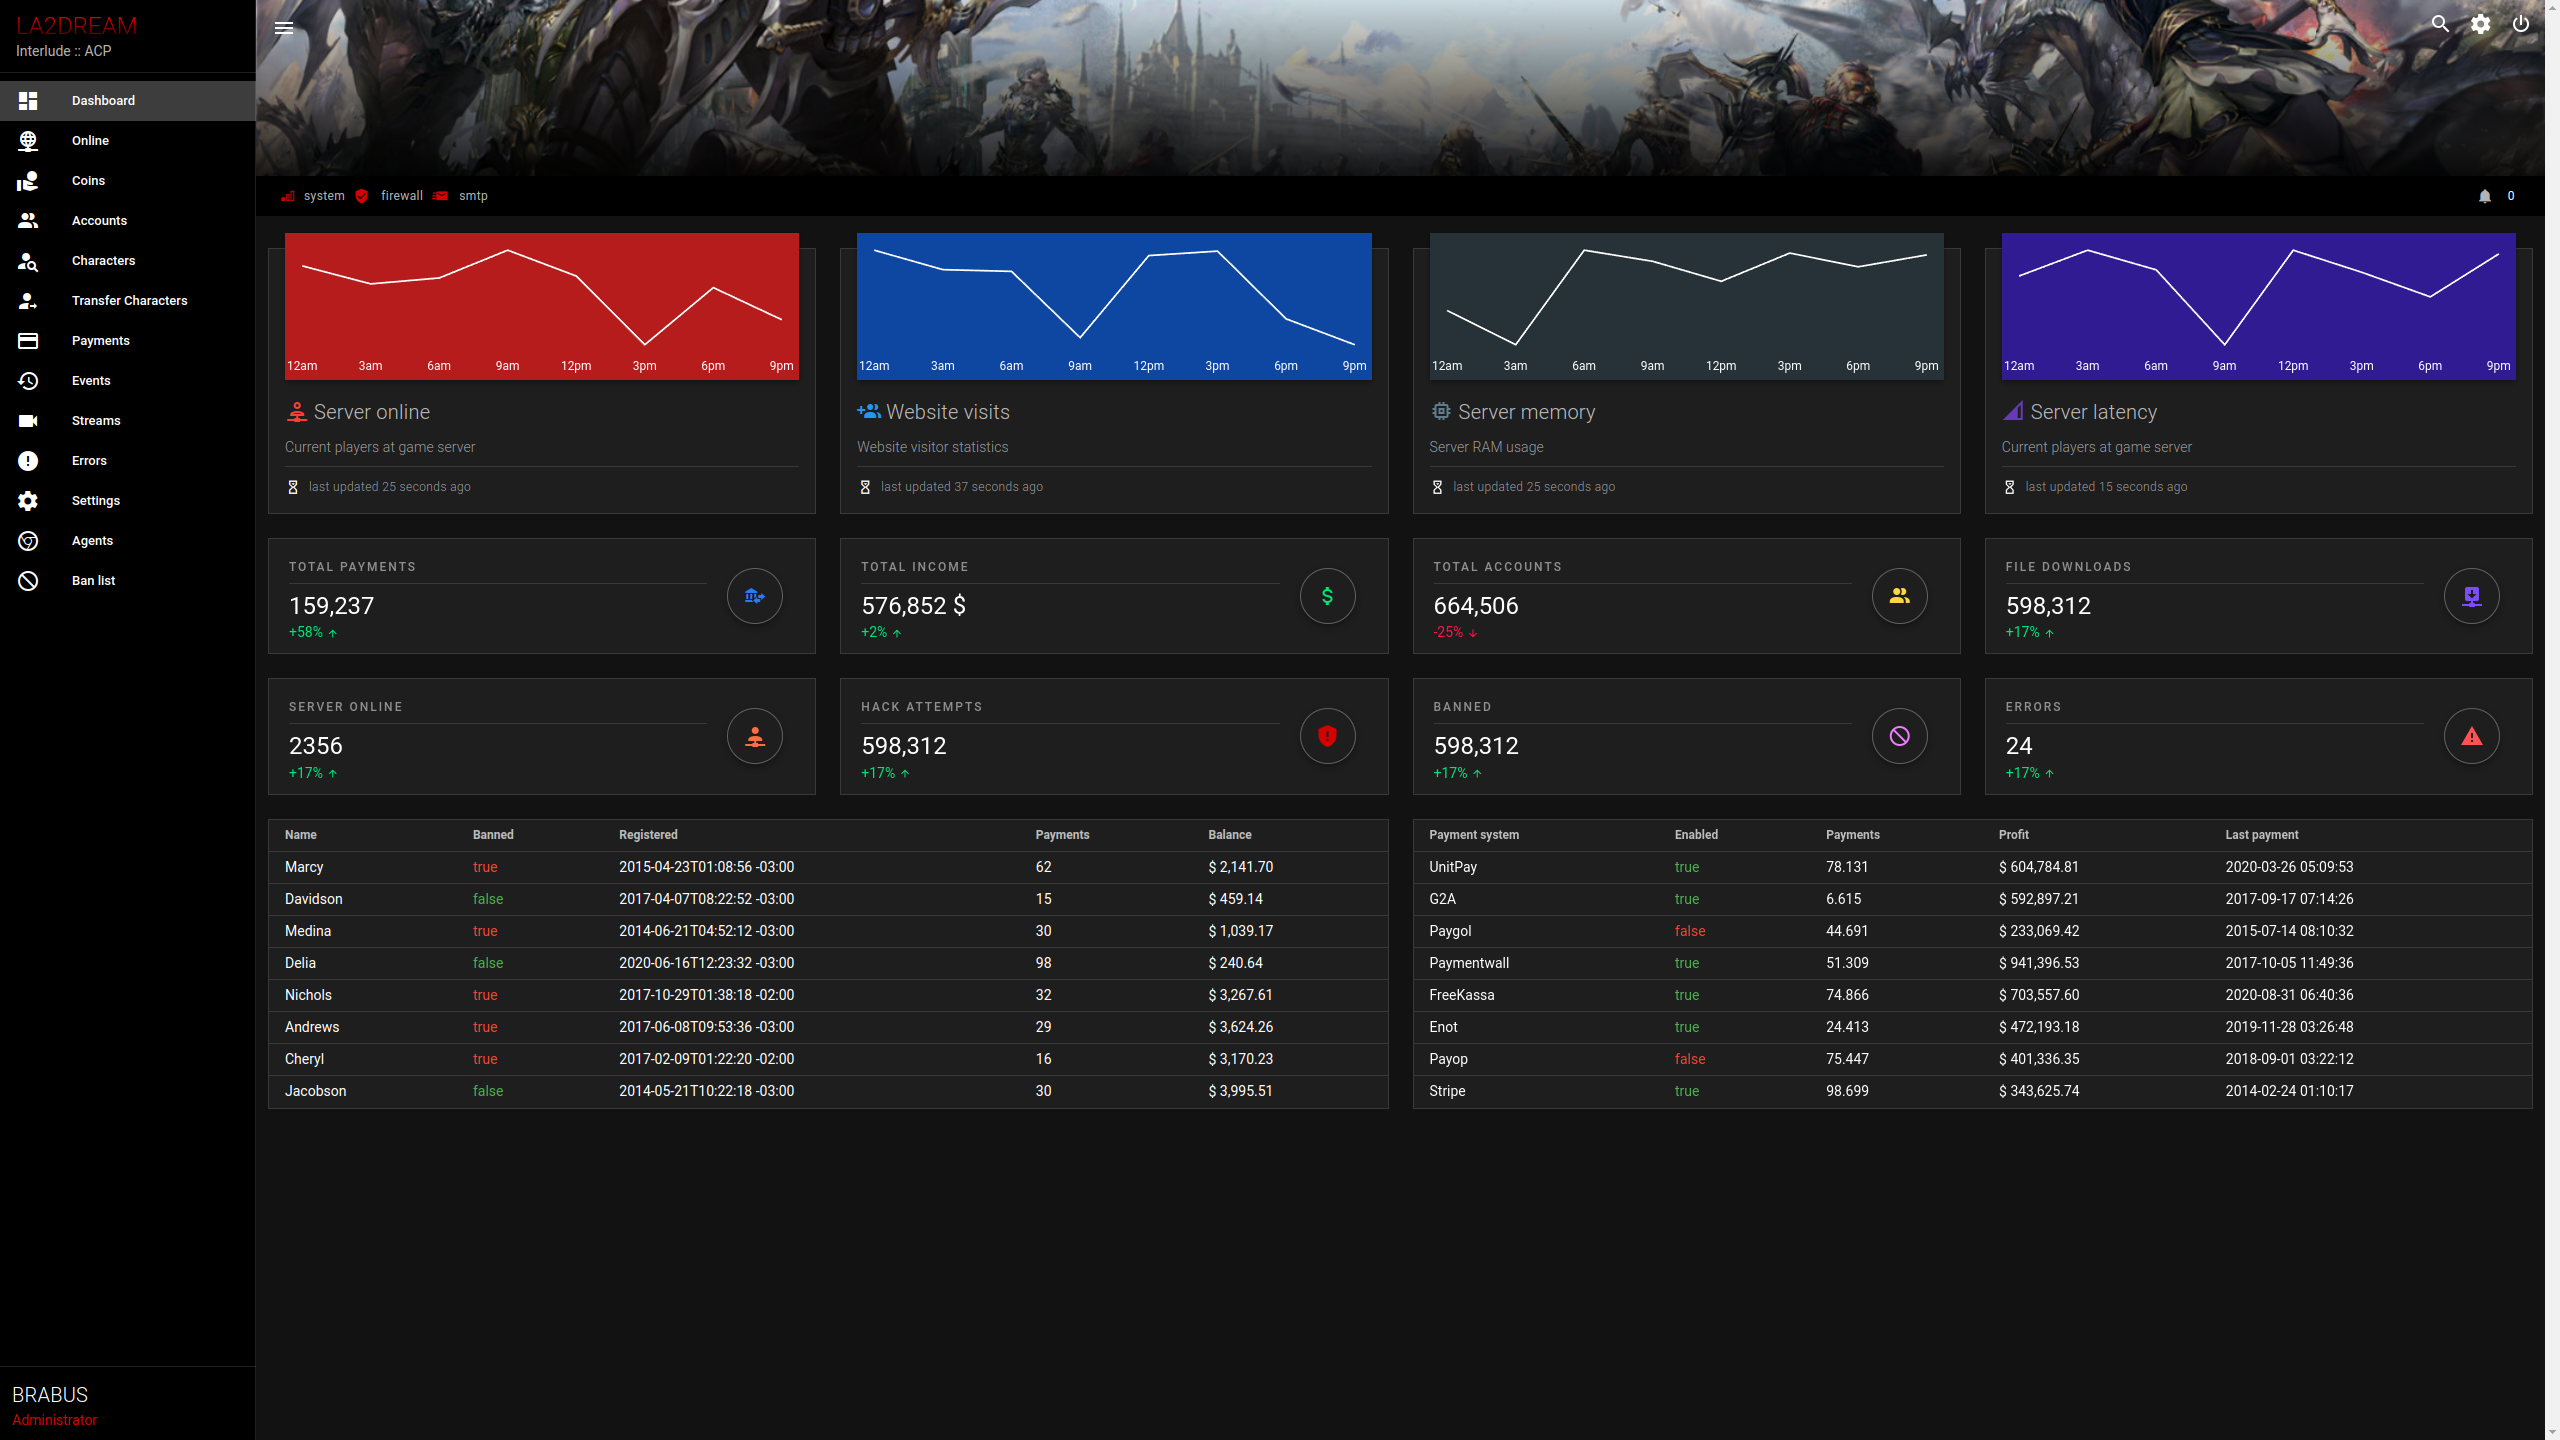Click the smtp status link
This screenshot has height=1440, width=2560.
click(473, 196)
